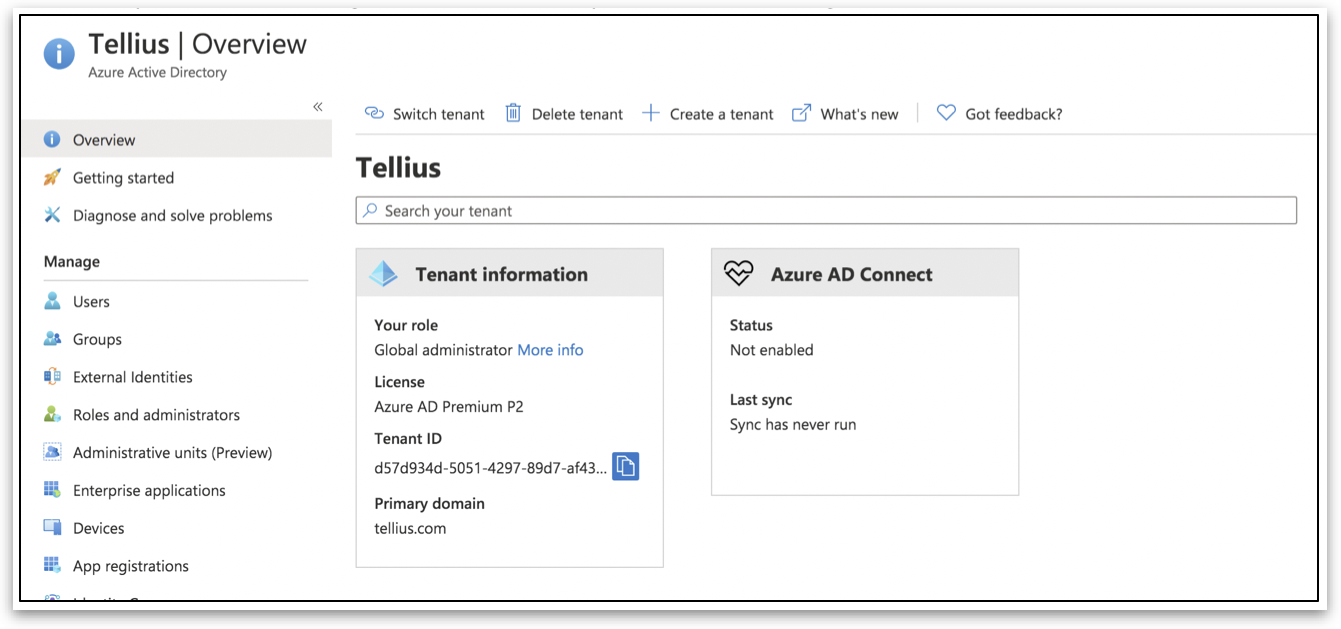This screenshot has width=1341, height=629.
Task: Click the Switch tenant icon
Action: [374, 114]
